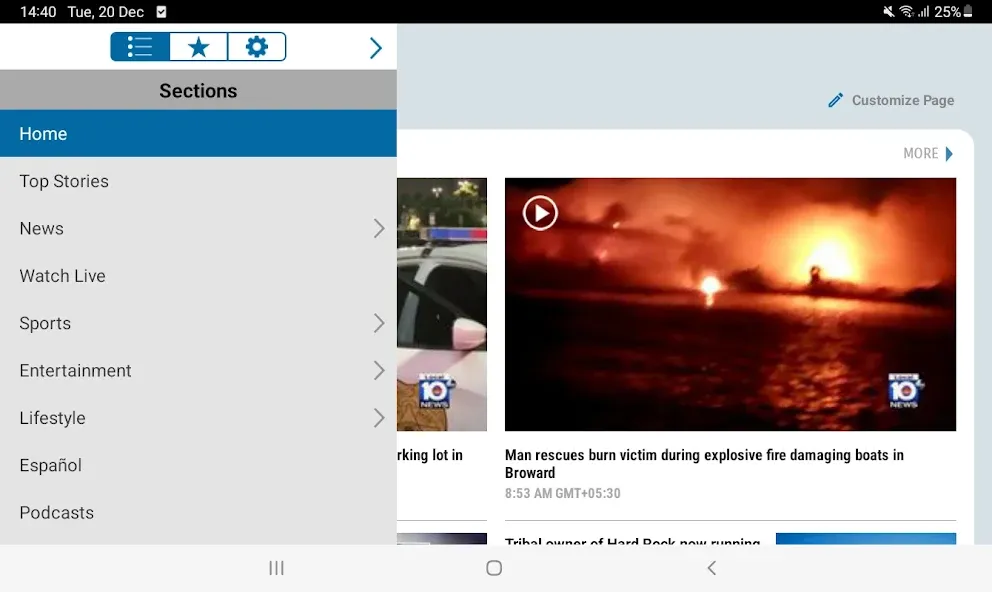Go to Watch Live
Screen dimensions: 992x592
tap(198, 276)
